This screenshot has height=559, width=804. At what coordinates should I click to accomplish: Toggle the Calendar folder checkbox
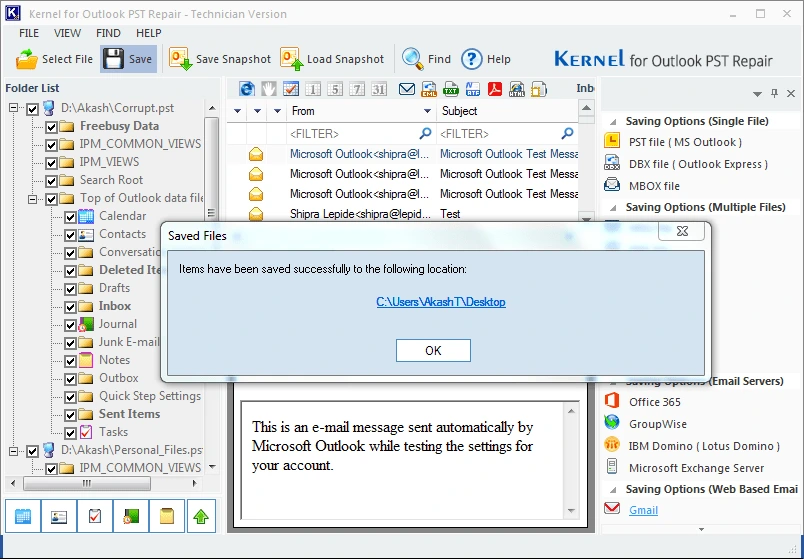(70, 216)
